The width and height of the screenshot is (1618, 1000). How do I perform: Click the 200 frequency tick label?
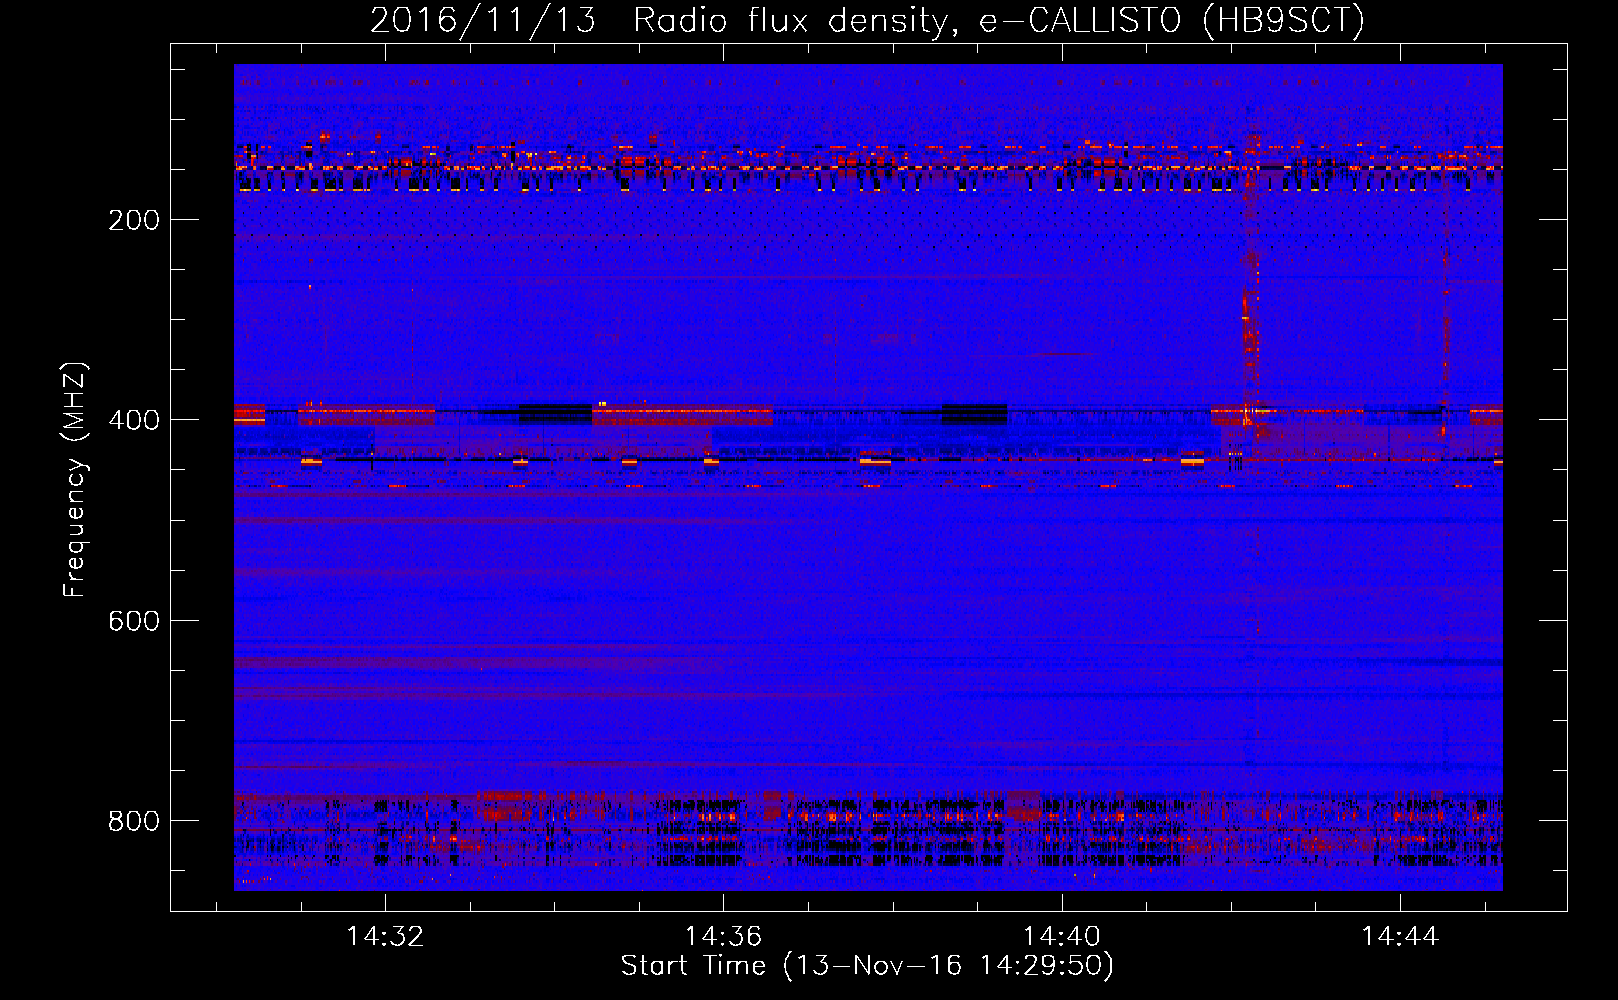(x=134, y=220)
